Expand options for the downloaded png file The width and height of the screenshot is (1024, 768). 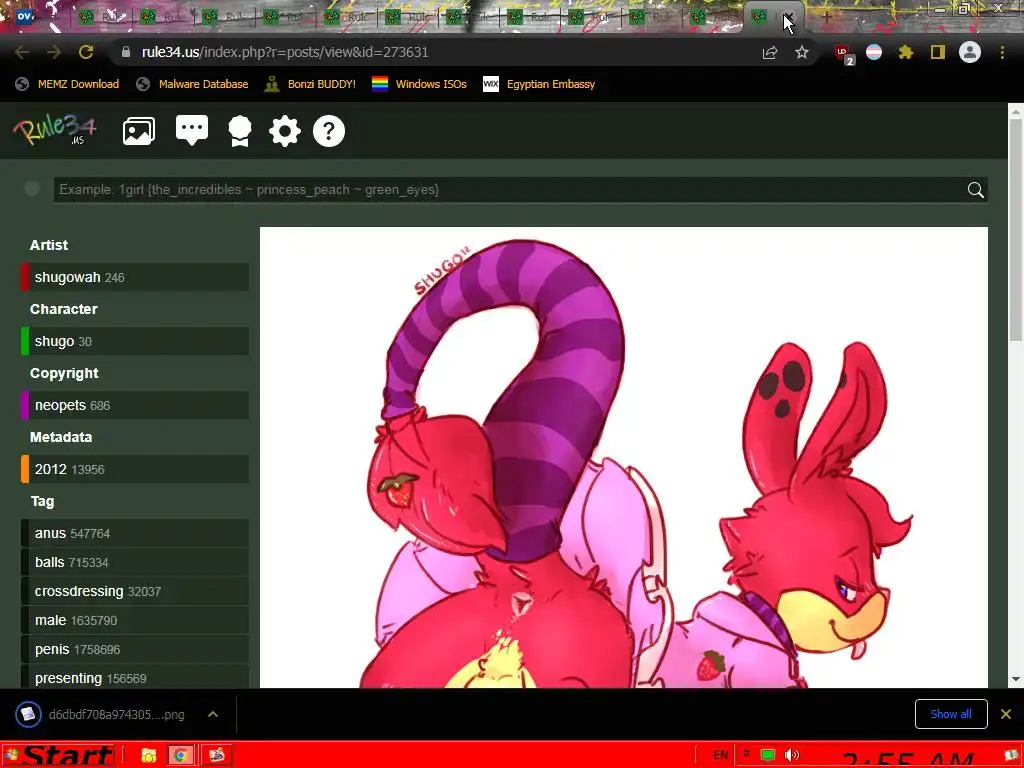tap(213, 714)
